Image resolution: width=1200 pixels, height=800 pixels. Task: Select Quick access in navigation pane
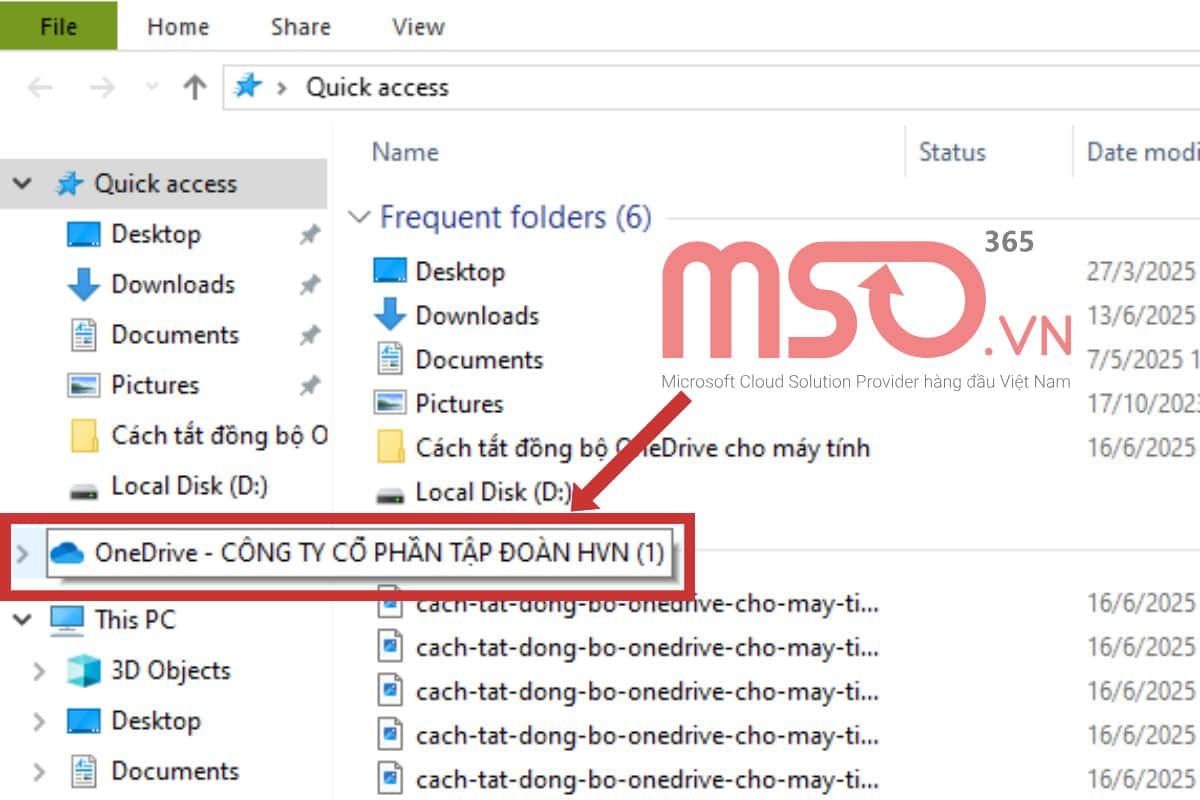165,184
